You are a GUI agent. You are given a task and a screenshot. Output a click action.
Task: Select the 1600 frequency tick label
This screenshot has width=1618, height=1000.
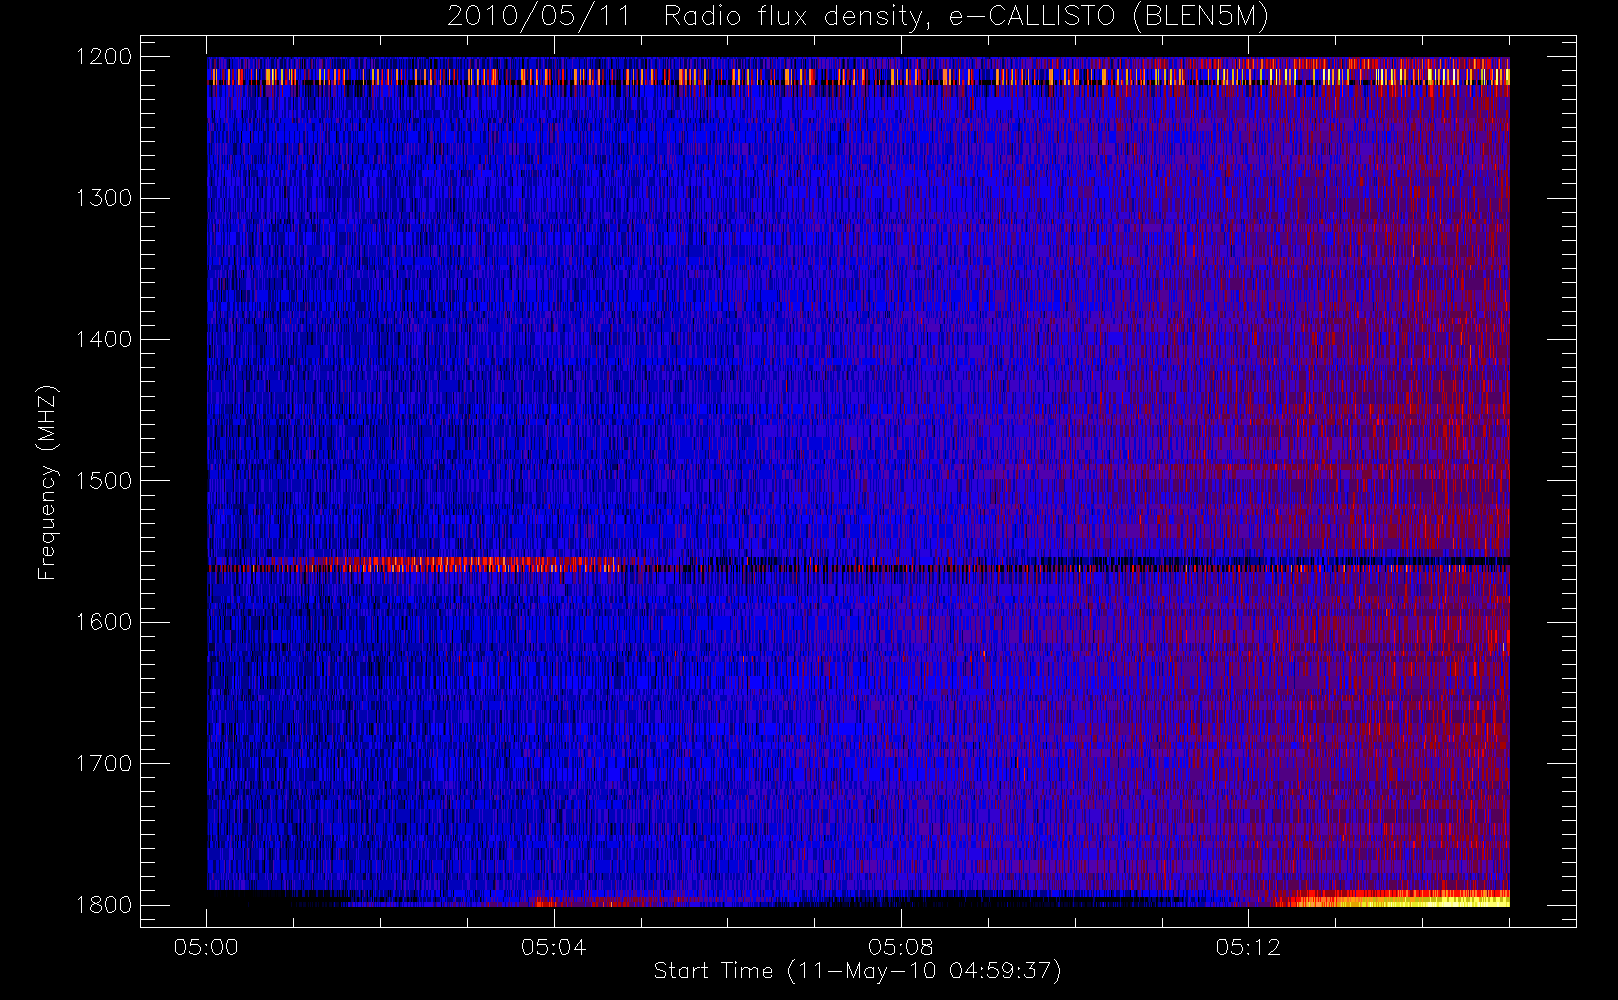[x=104, y=622]
